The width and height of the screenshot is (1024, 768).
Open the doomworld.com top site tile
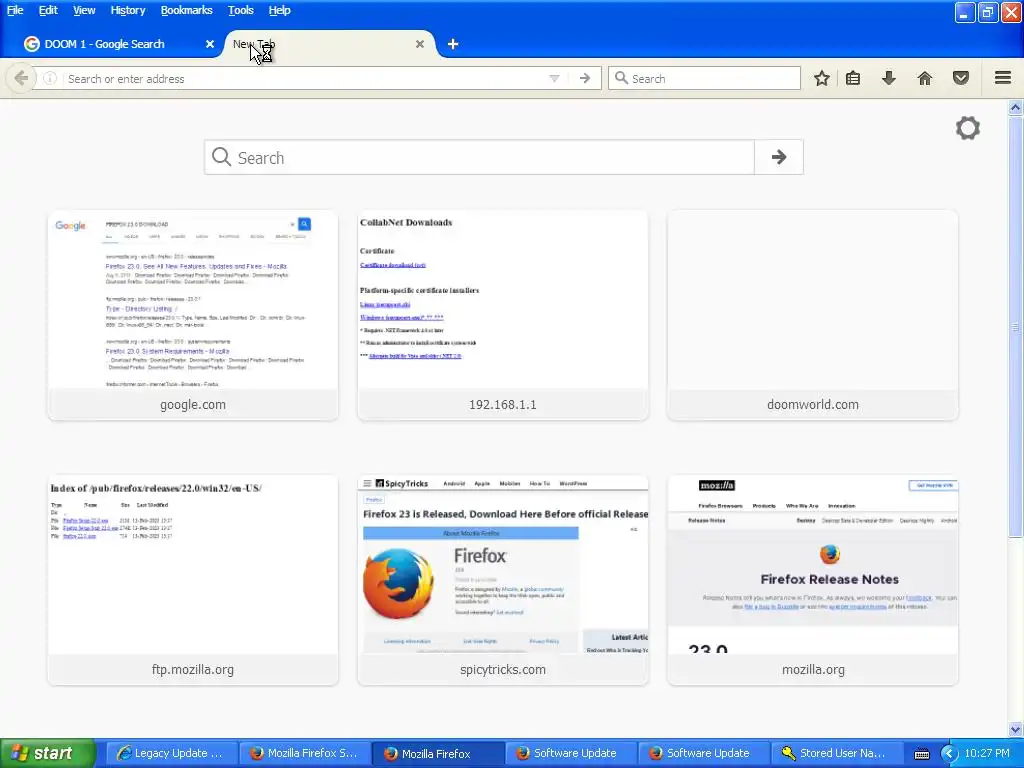pyautogui.click(x=812, y=315)
